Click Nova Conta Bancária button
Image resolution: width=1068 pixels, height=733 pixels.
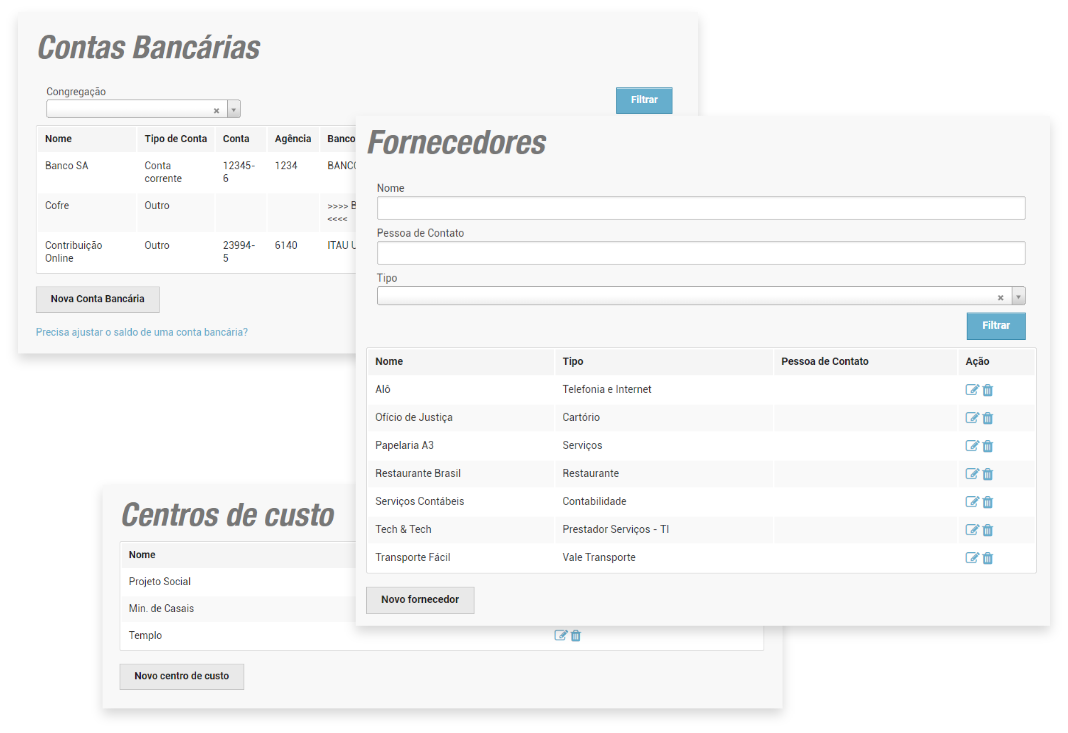(x=97, y=299)
